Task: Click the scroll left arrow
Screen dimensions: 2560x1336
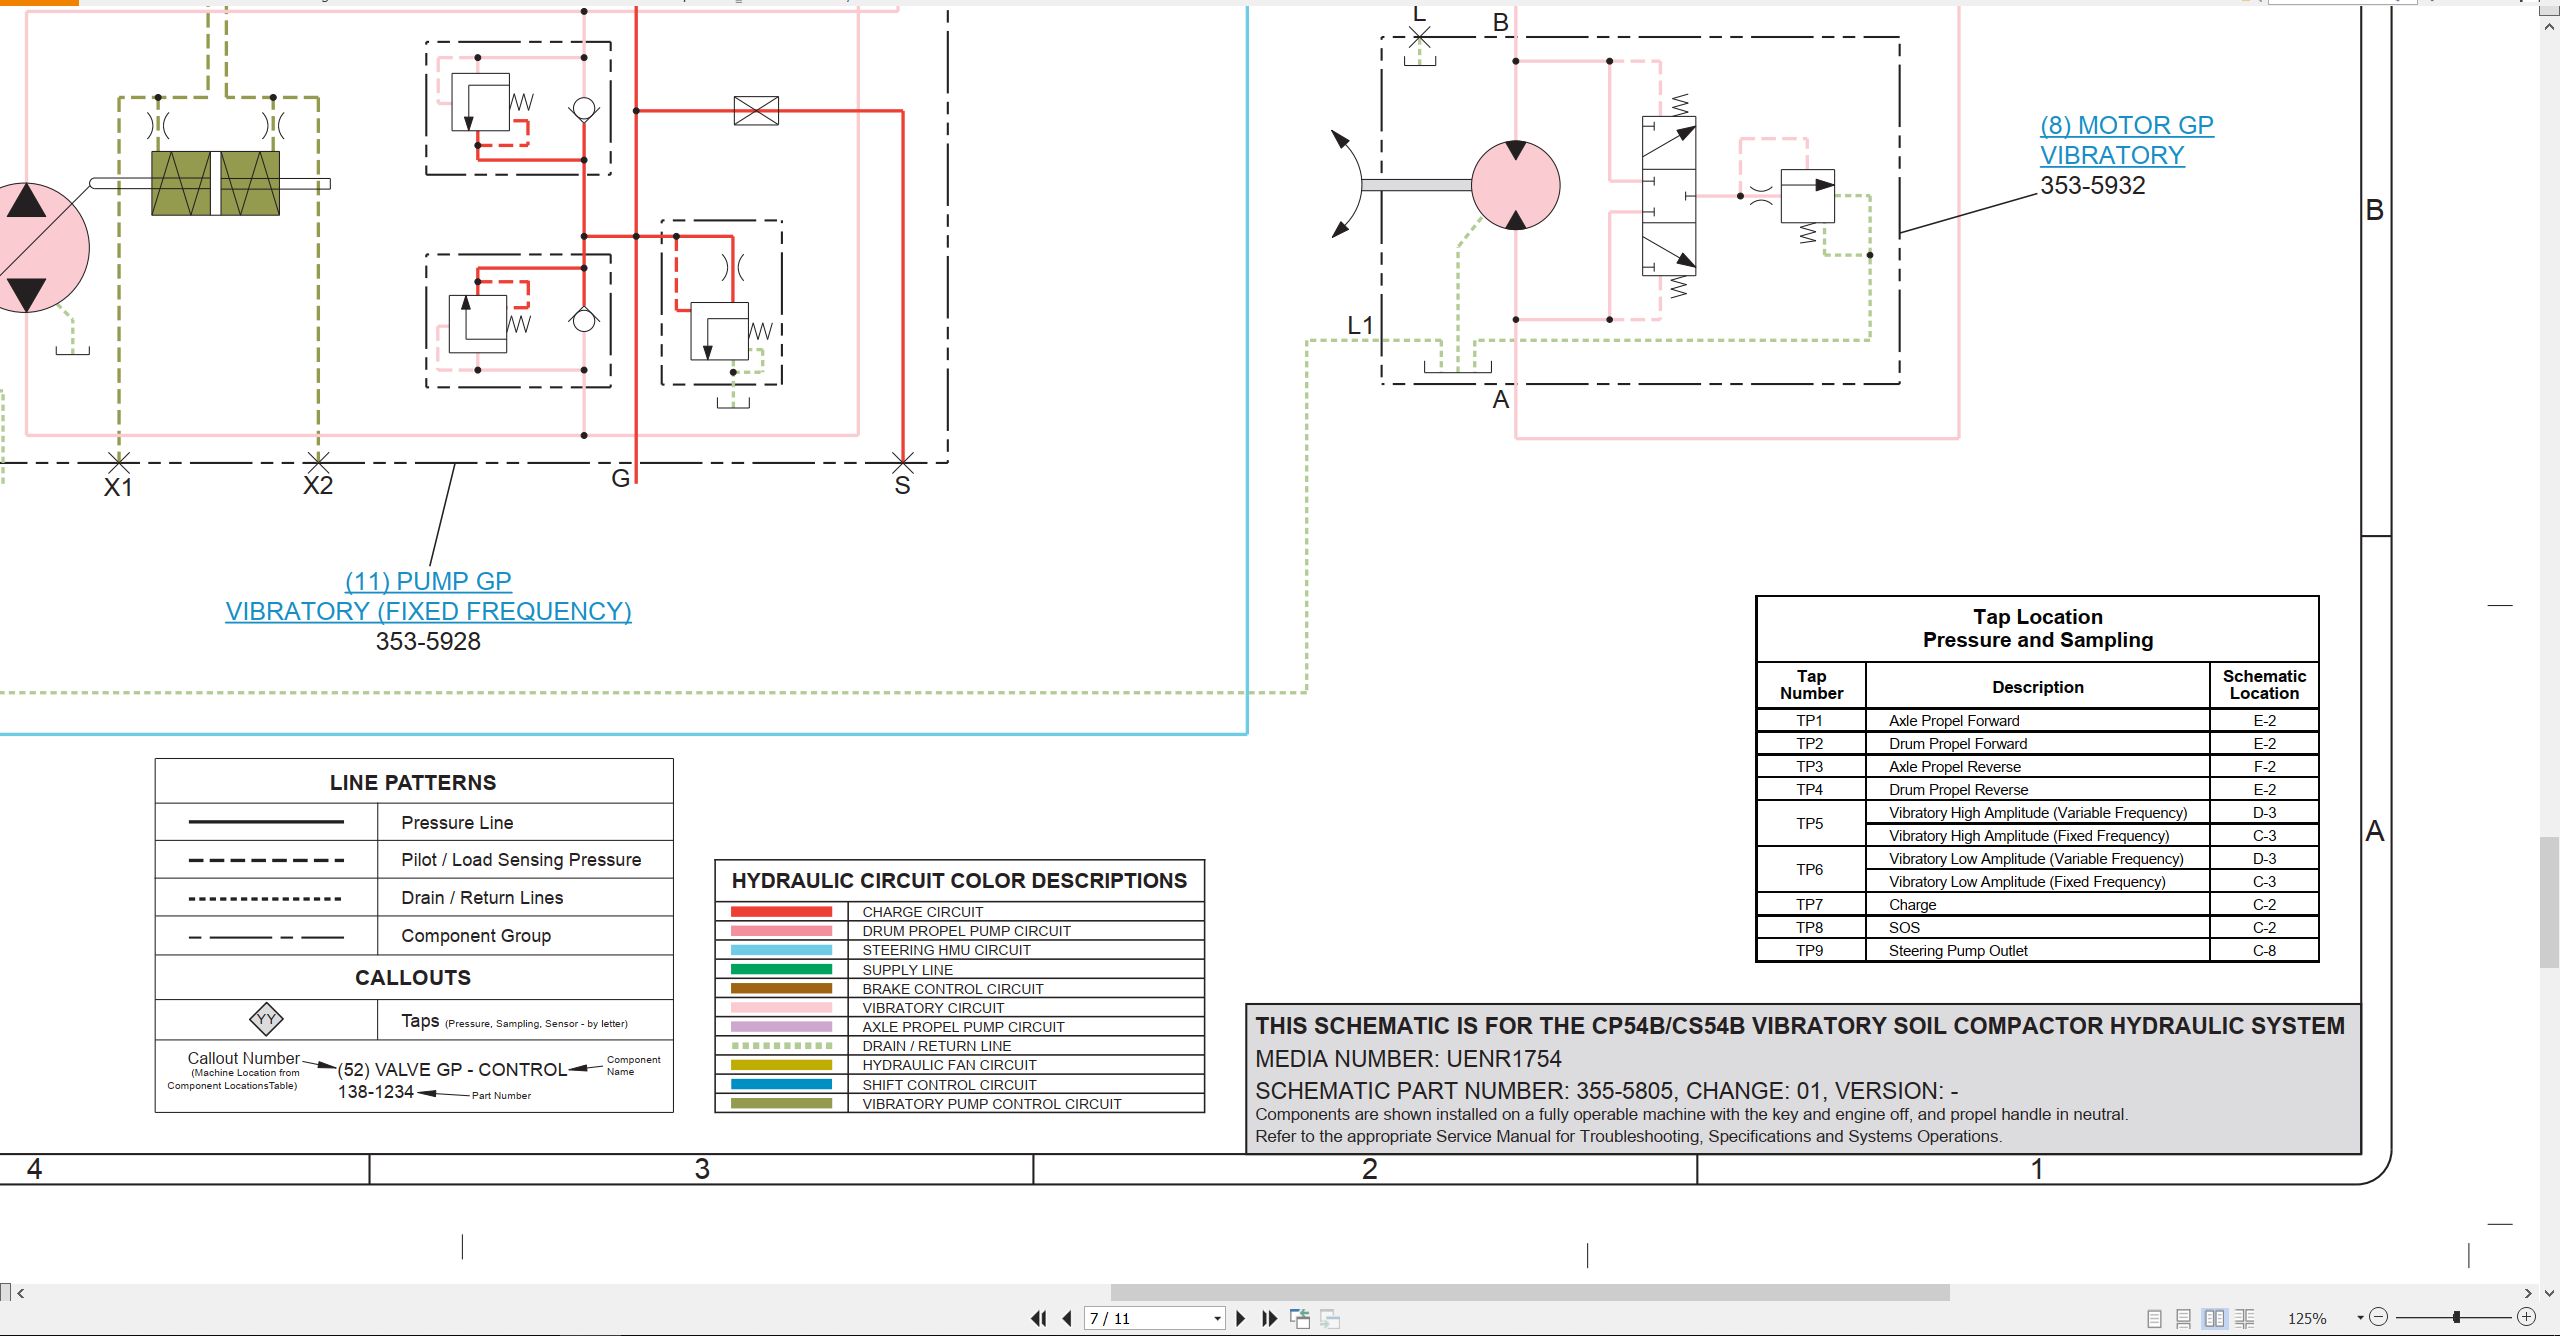Action: (x=21, y=1293)
